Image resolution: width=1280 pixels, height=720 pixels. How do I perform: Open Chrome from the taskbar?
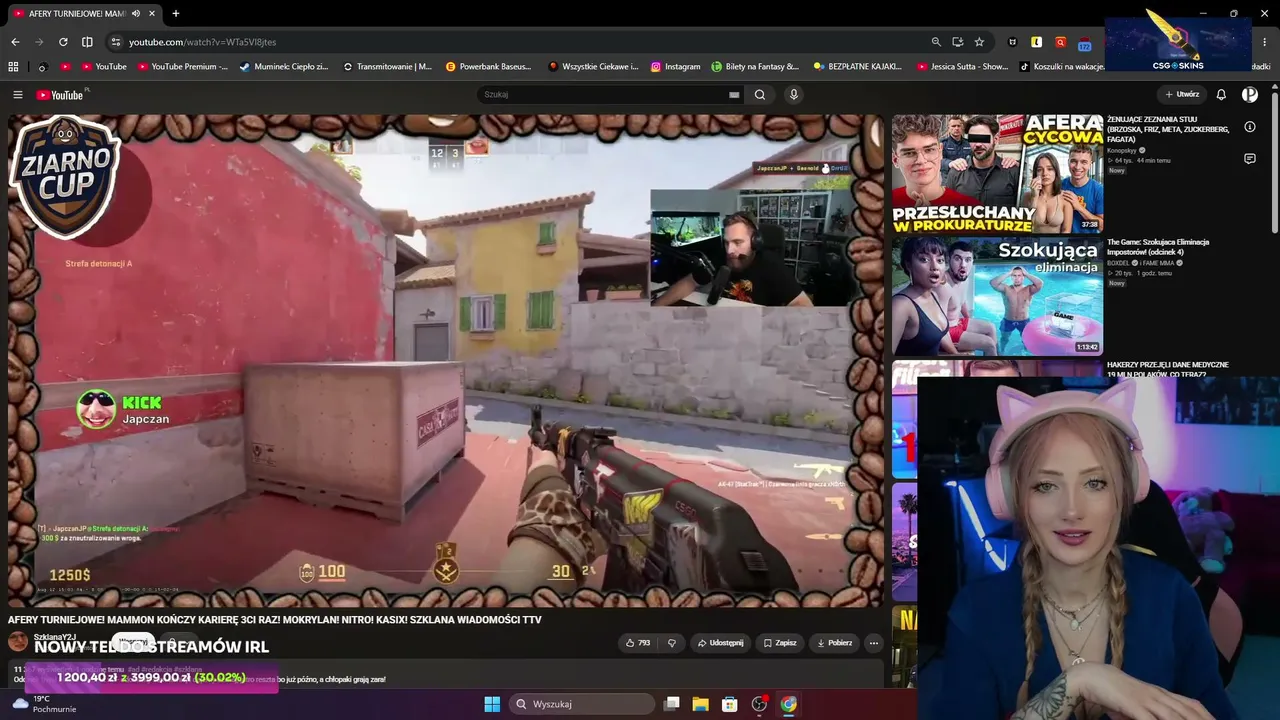[x=789, y=704]
